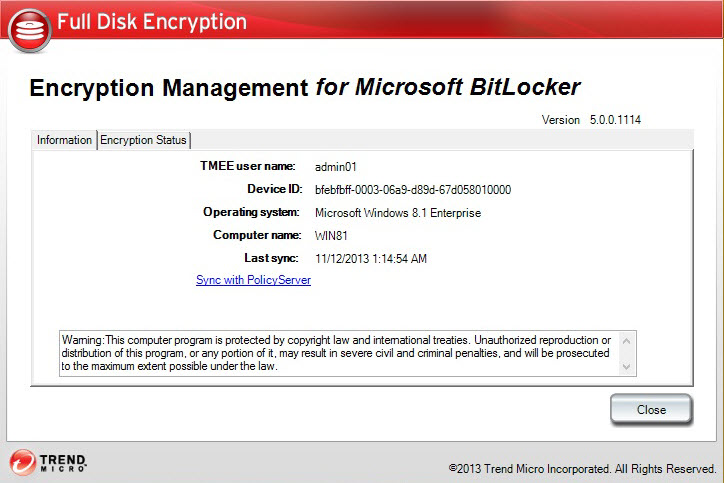
Task: Click the TMEE user name value admin01
Action: 336,166
